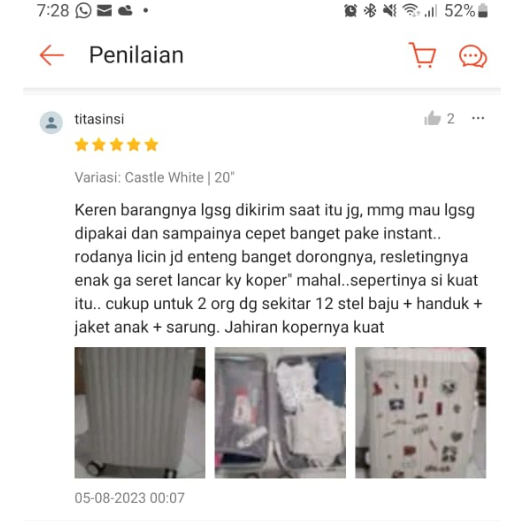Tap the back arrow beside Penilaian
Image resolution: width=525 pixels, height=525 pixels.
(52, 55)
